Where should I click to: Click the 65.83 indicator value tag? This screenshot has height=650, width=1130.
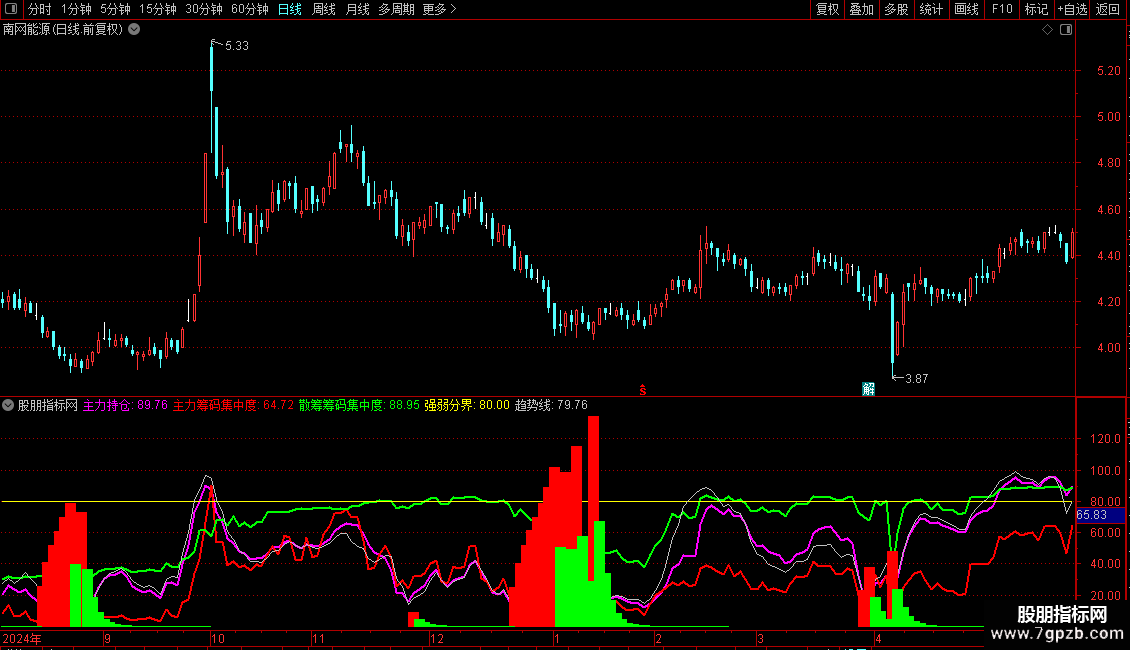(1100, 515)
